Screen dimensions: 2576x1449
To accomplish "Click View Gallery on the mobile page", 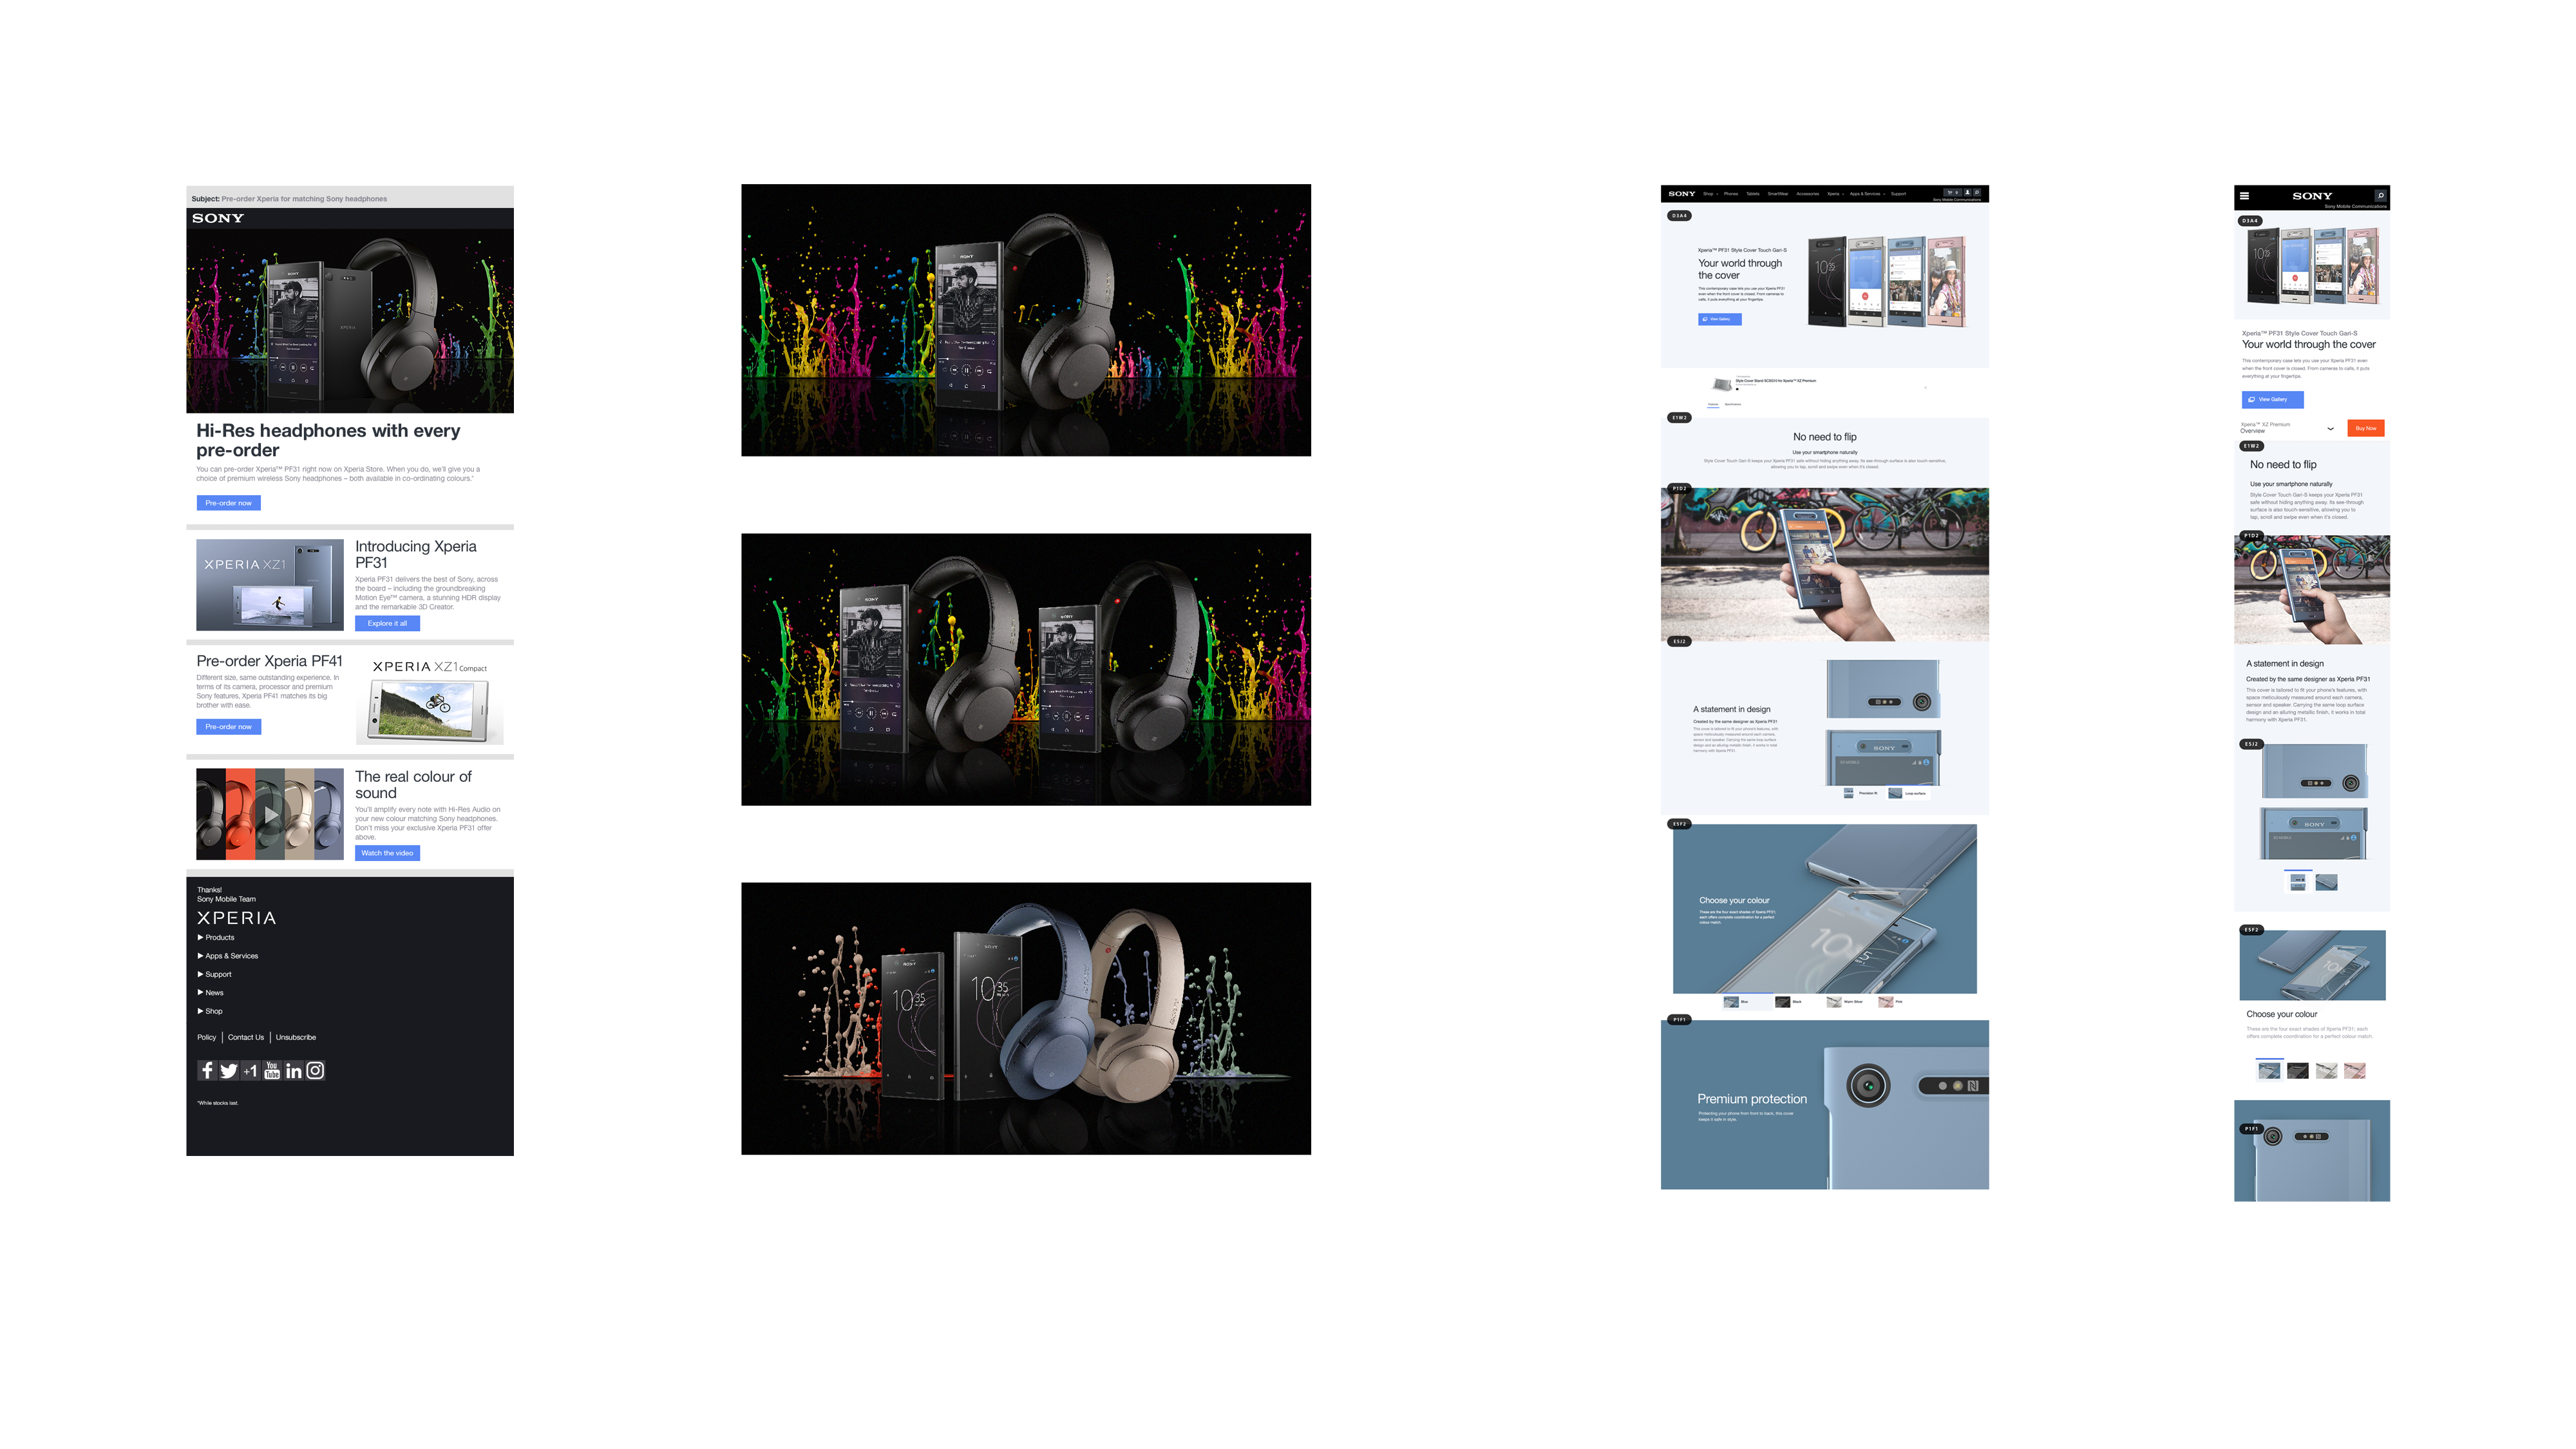I will coord(2272,399).
